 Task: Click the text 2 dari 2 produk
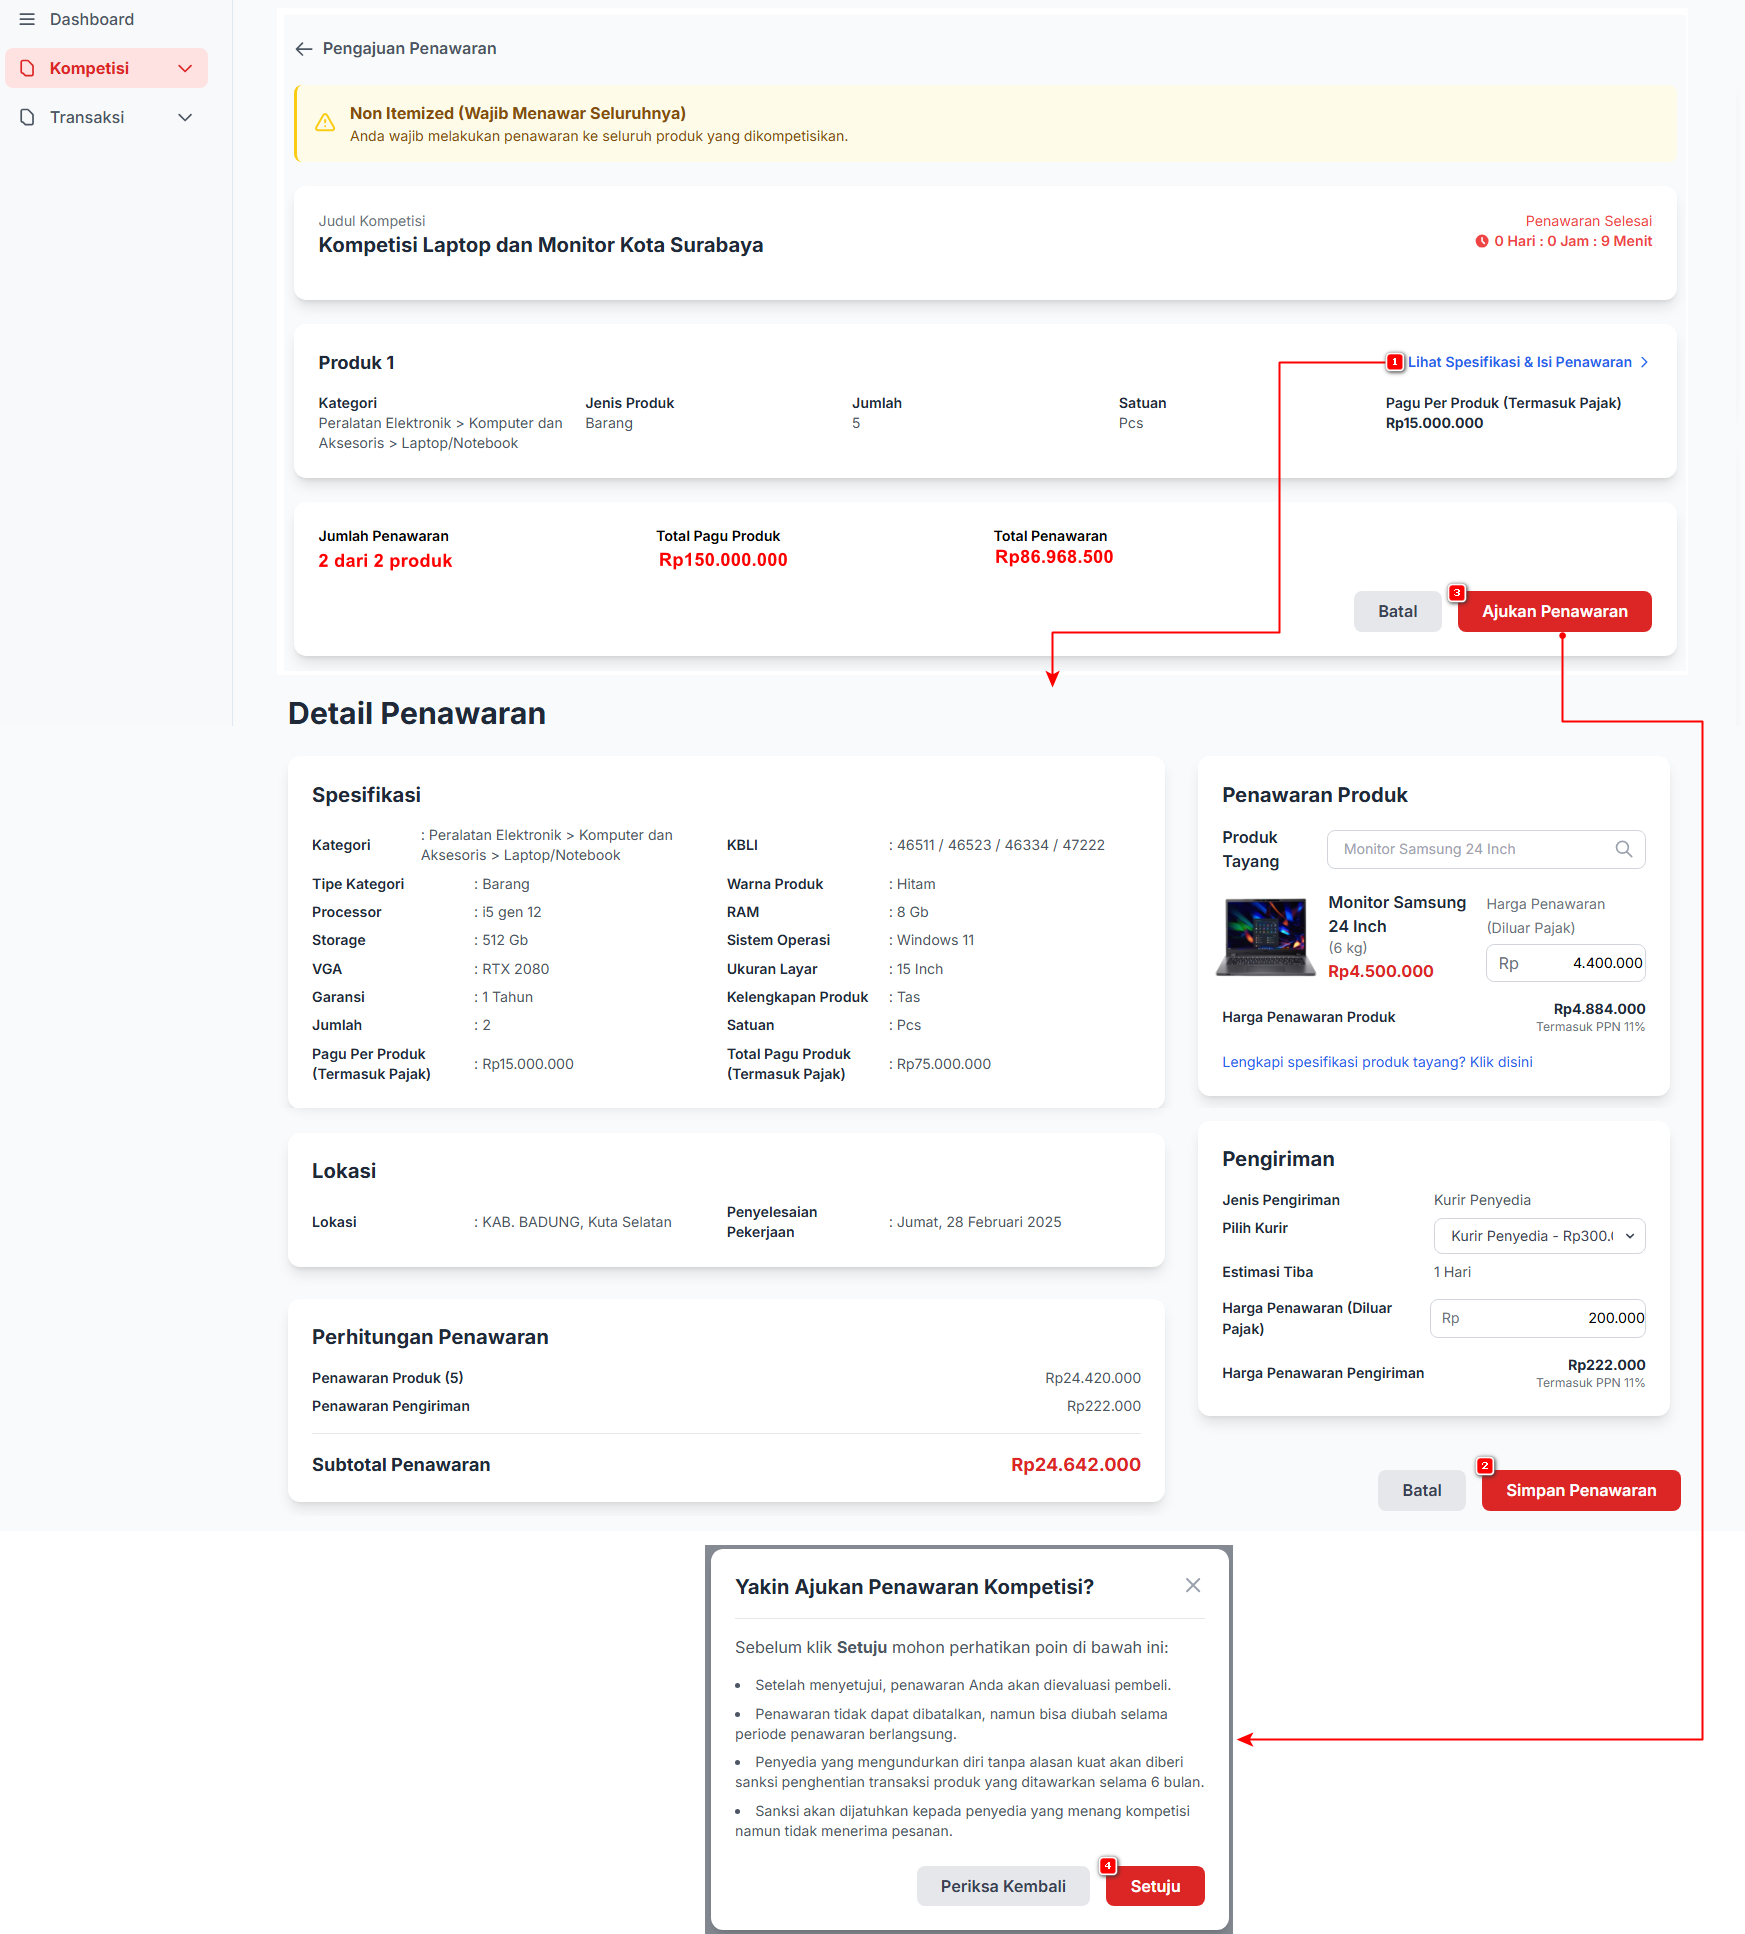pyautogui.click(x=385, y=561)
